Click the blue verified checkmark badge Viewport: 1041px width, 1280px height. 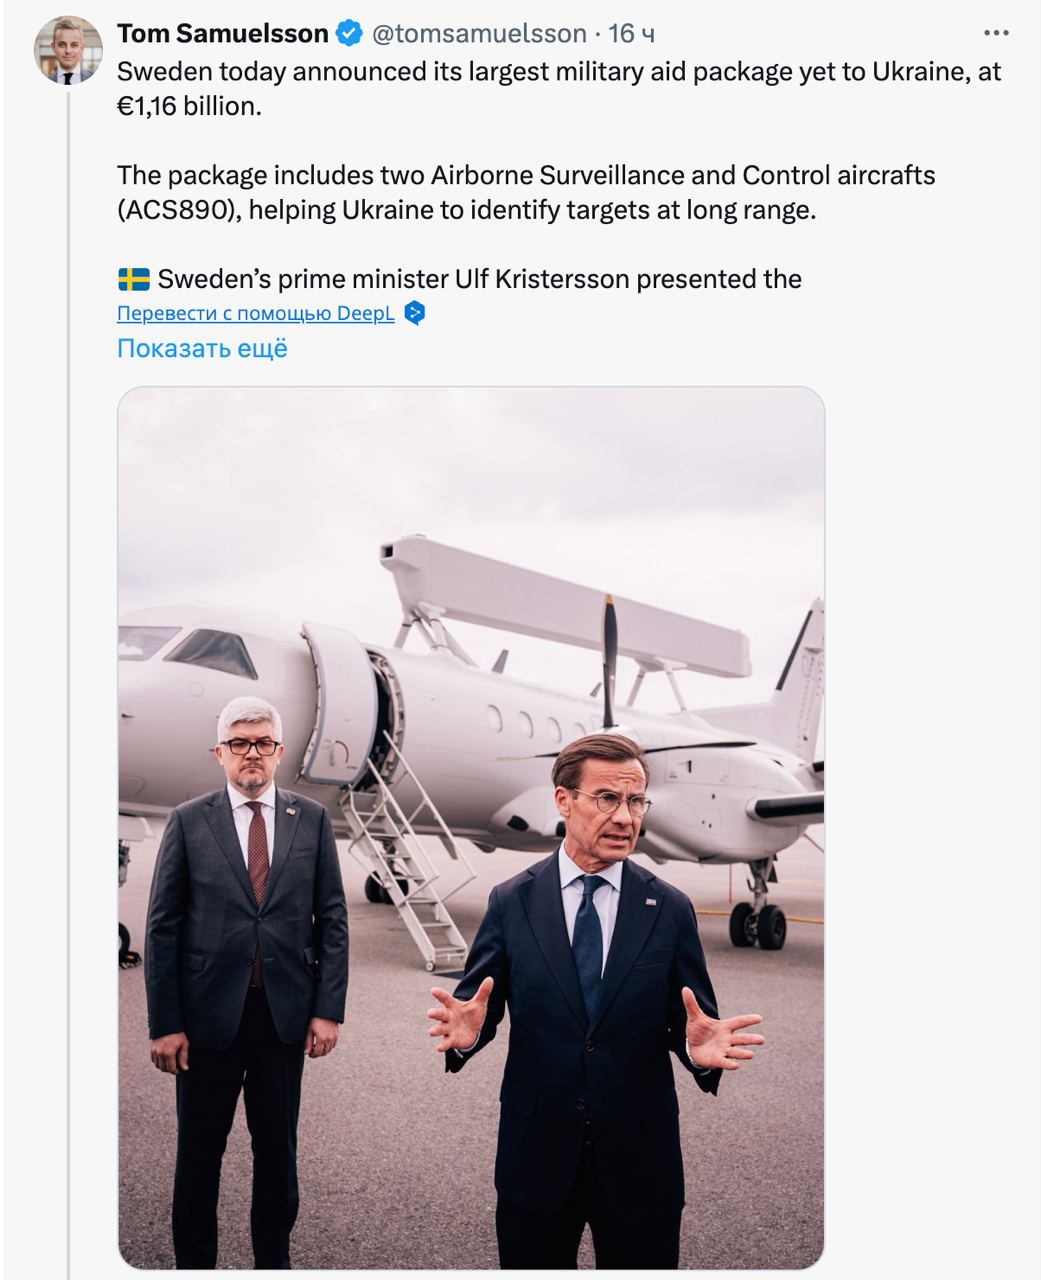(348, 34)
